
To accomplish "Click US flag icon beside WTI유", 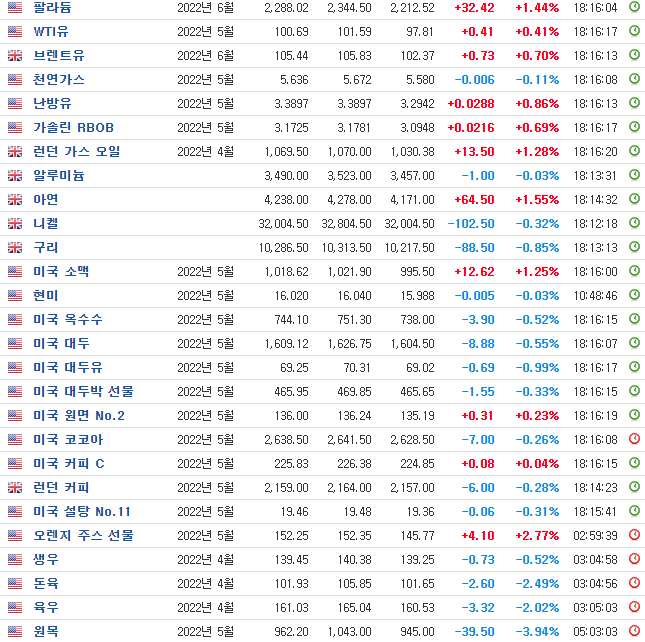I will (x=15, y=31).
